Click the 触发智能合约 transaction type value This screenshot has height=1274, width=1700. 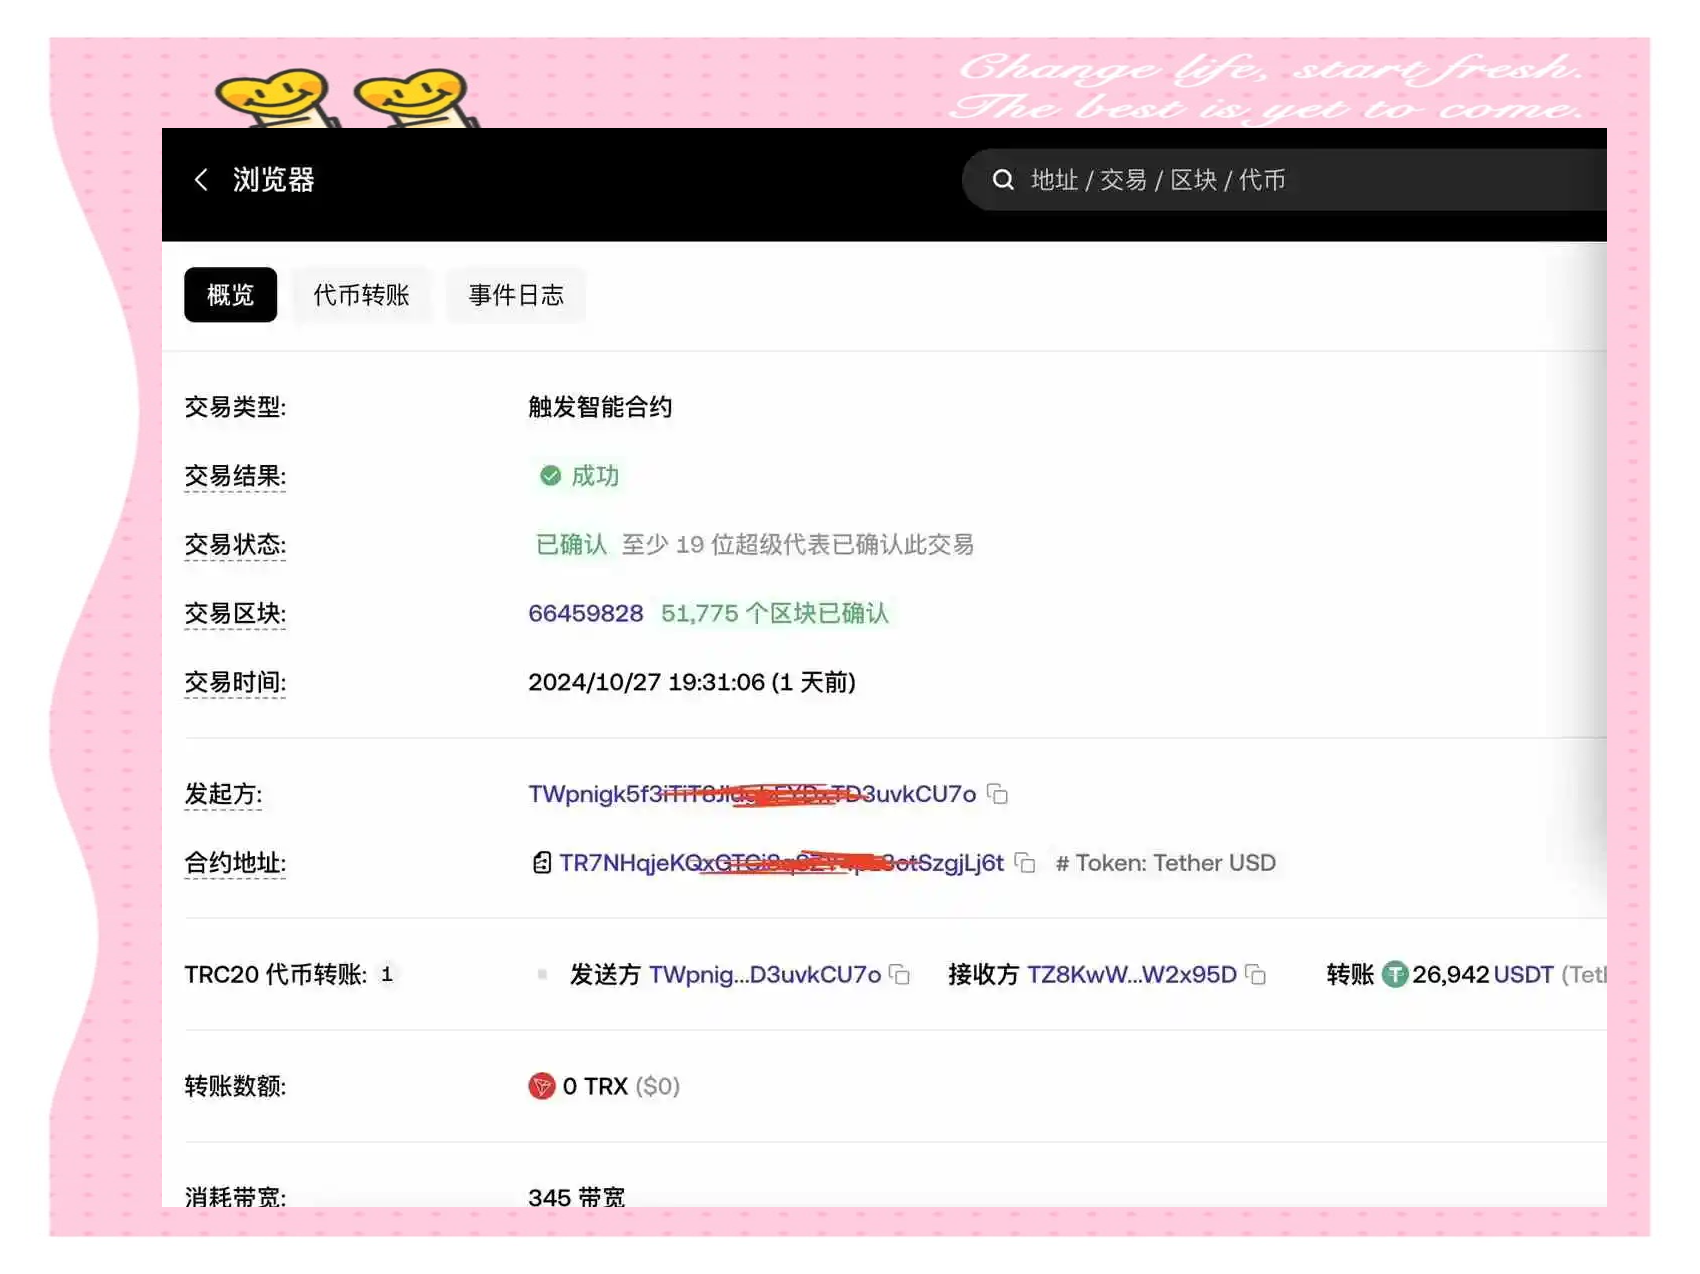tap(600, 407)
